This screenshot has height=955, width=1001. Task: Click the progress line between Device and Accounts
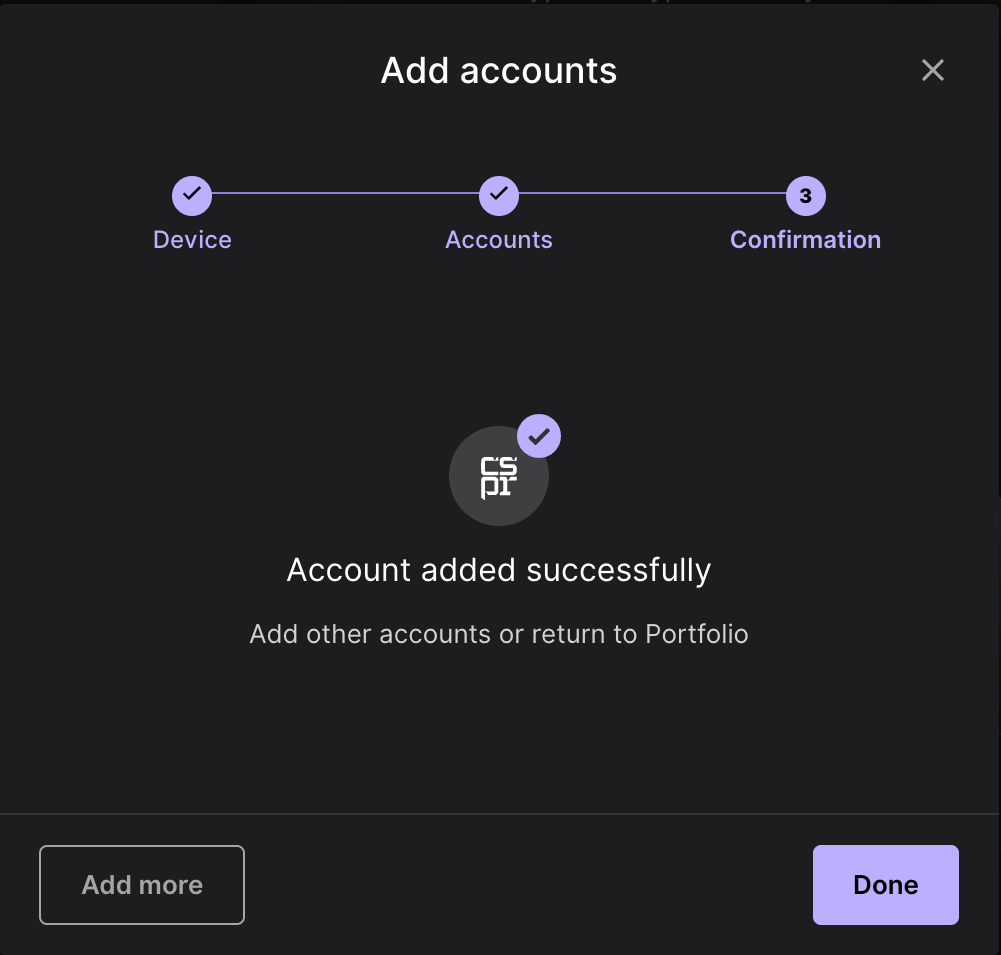point(345,196)
